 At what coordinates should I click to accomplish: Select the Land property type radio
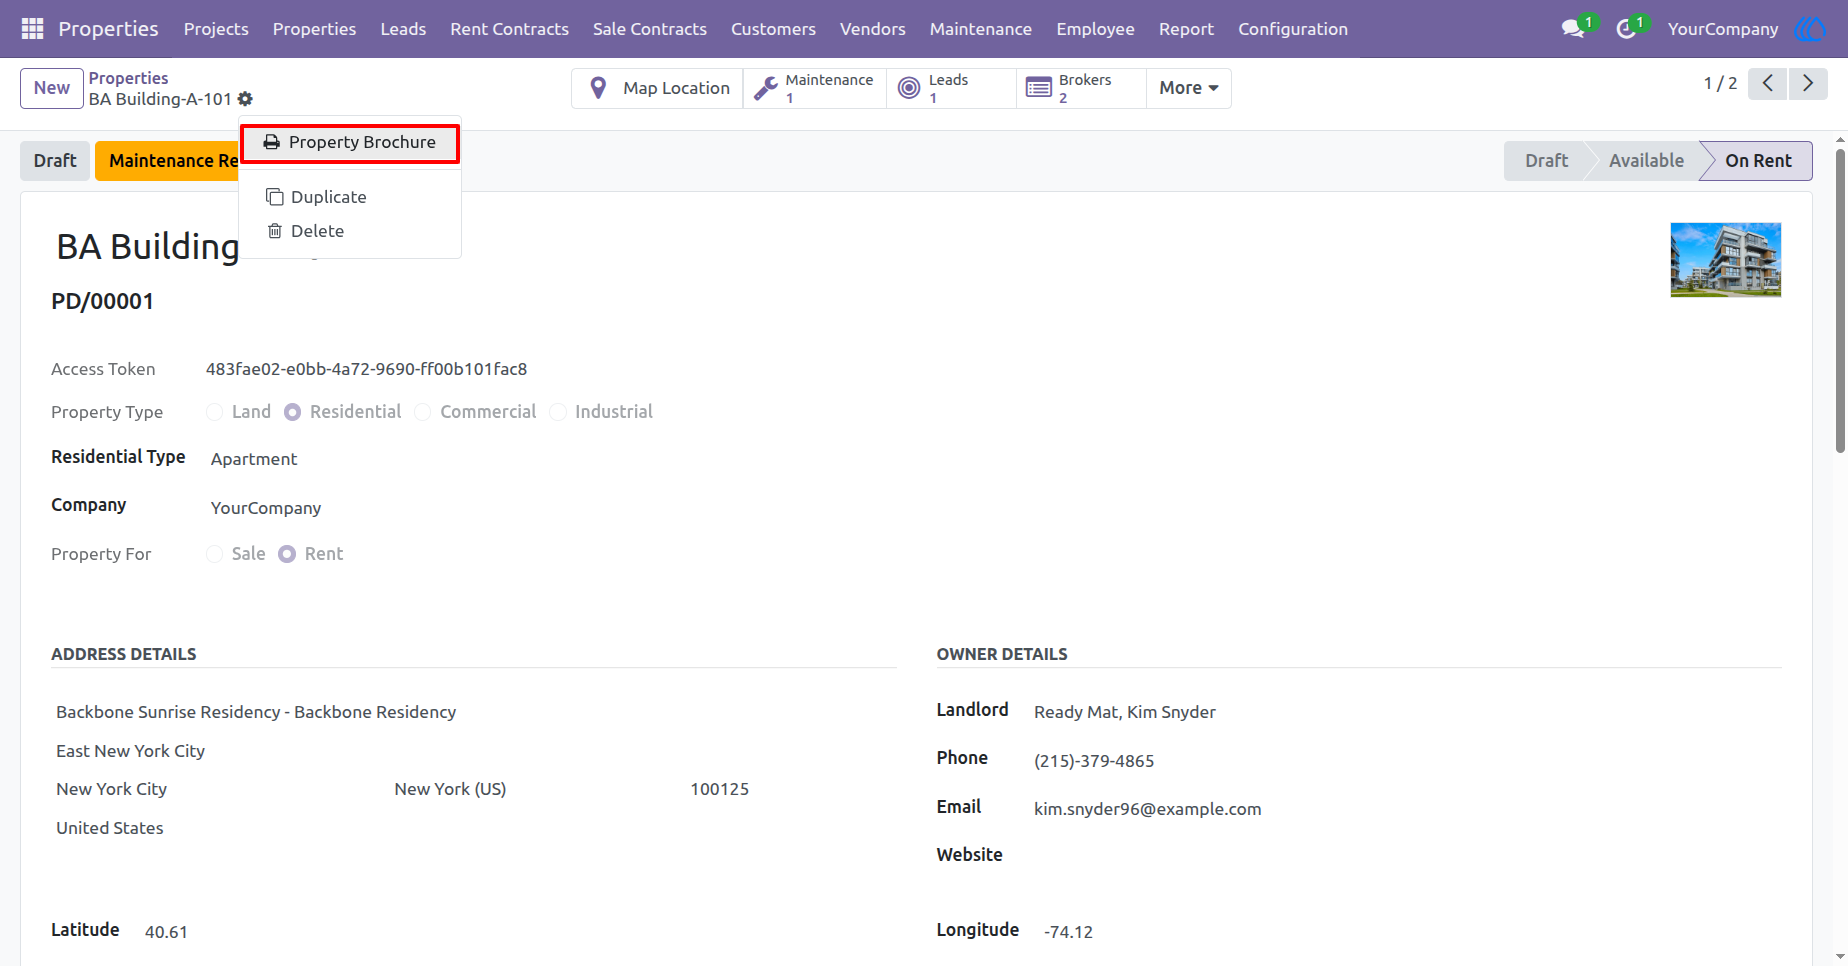(215, 412)
